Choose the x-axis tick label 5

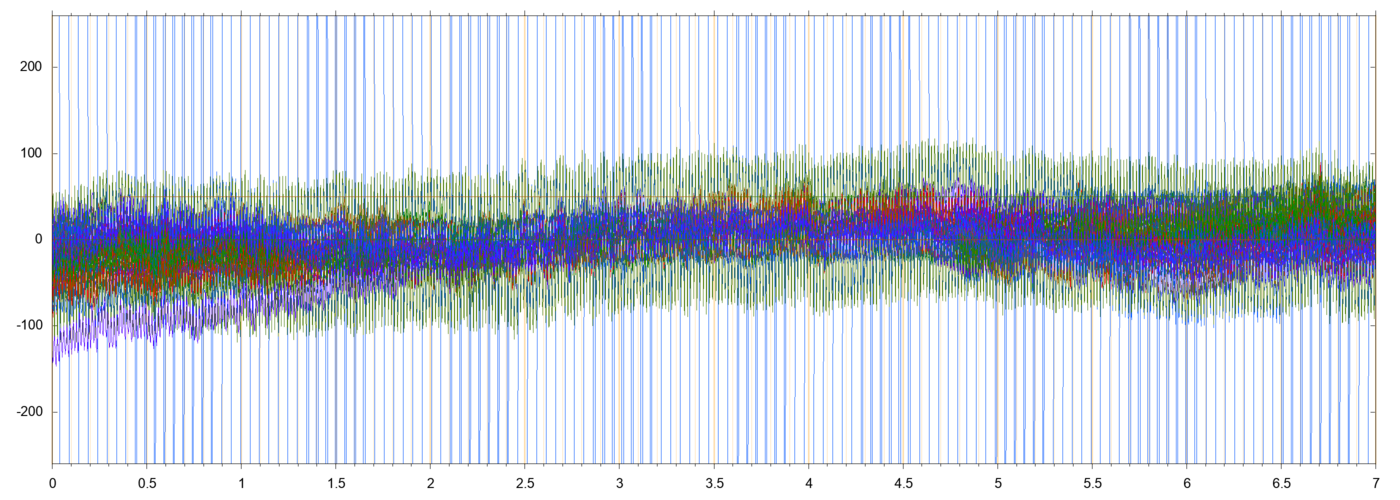997,482
